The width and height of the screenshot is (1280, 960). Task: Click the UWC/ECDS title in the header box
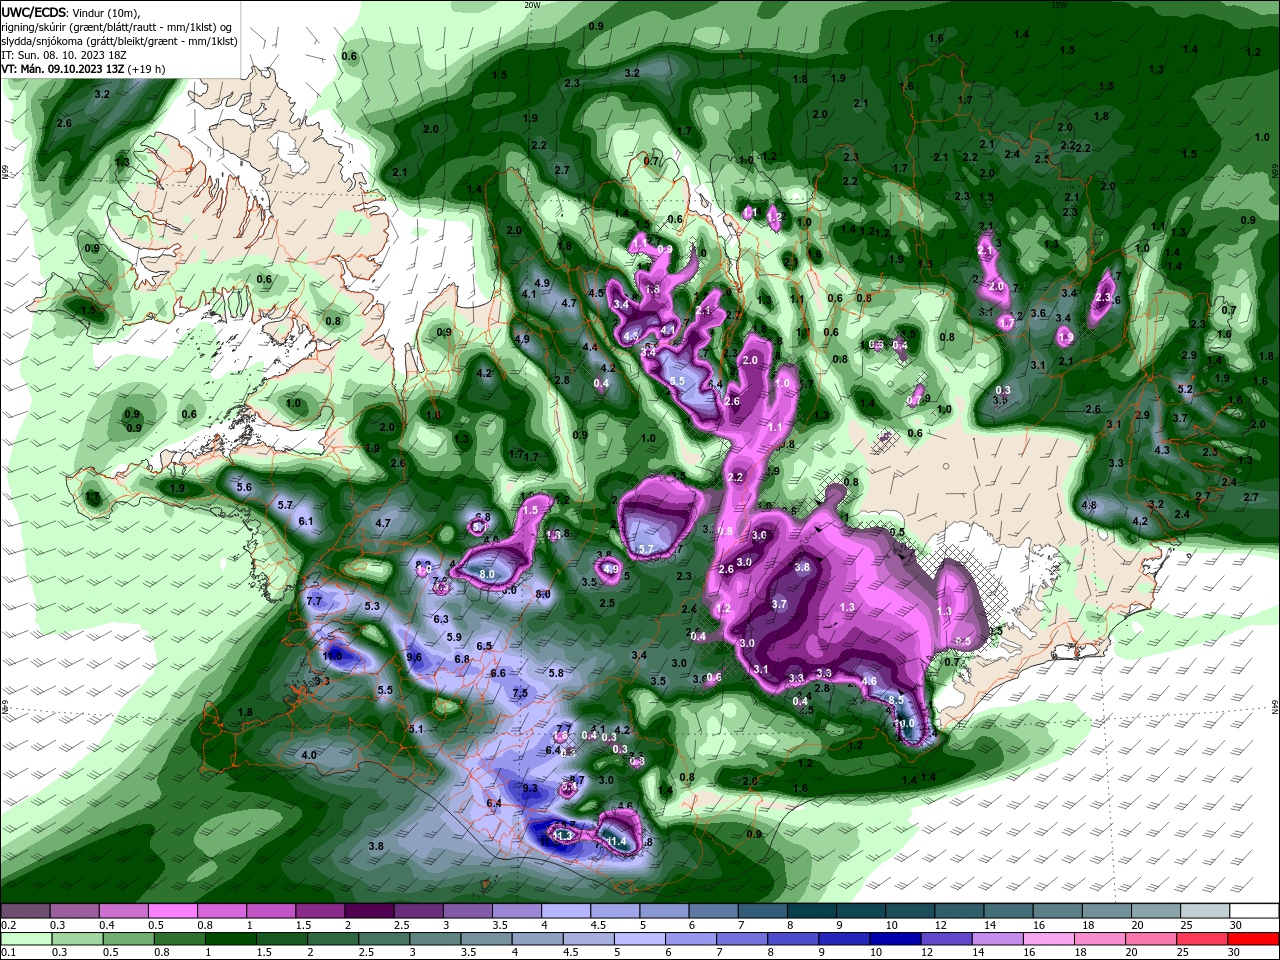pyautogui.click(x=33, y=12)
